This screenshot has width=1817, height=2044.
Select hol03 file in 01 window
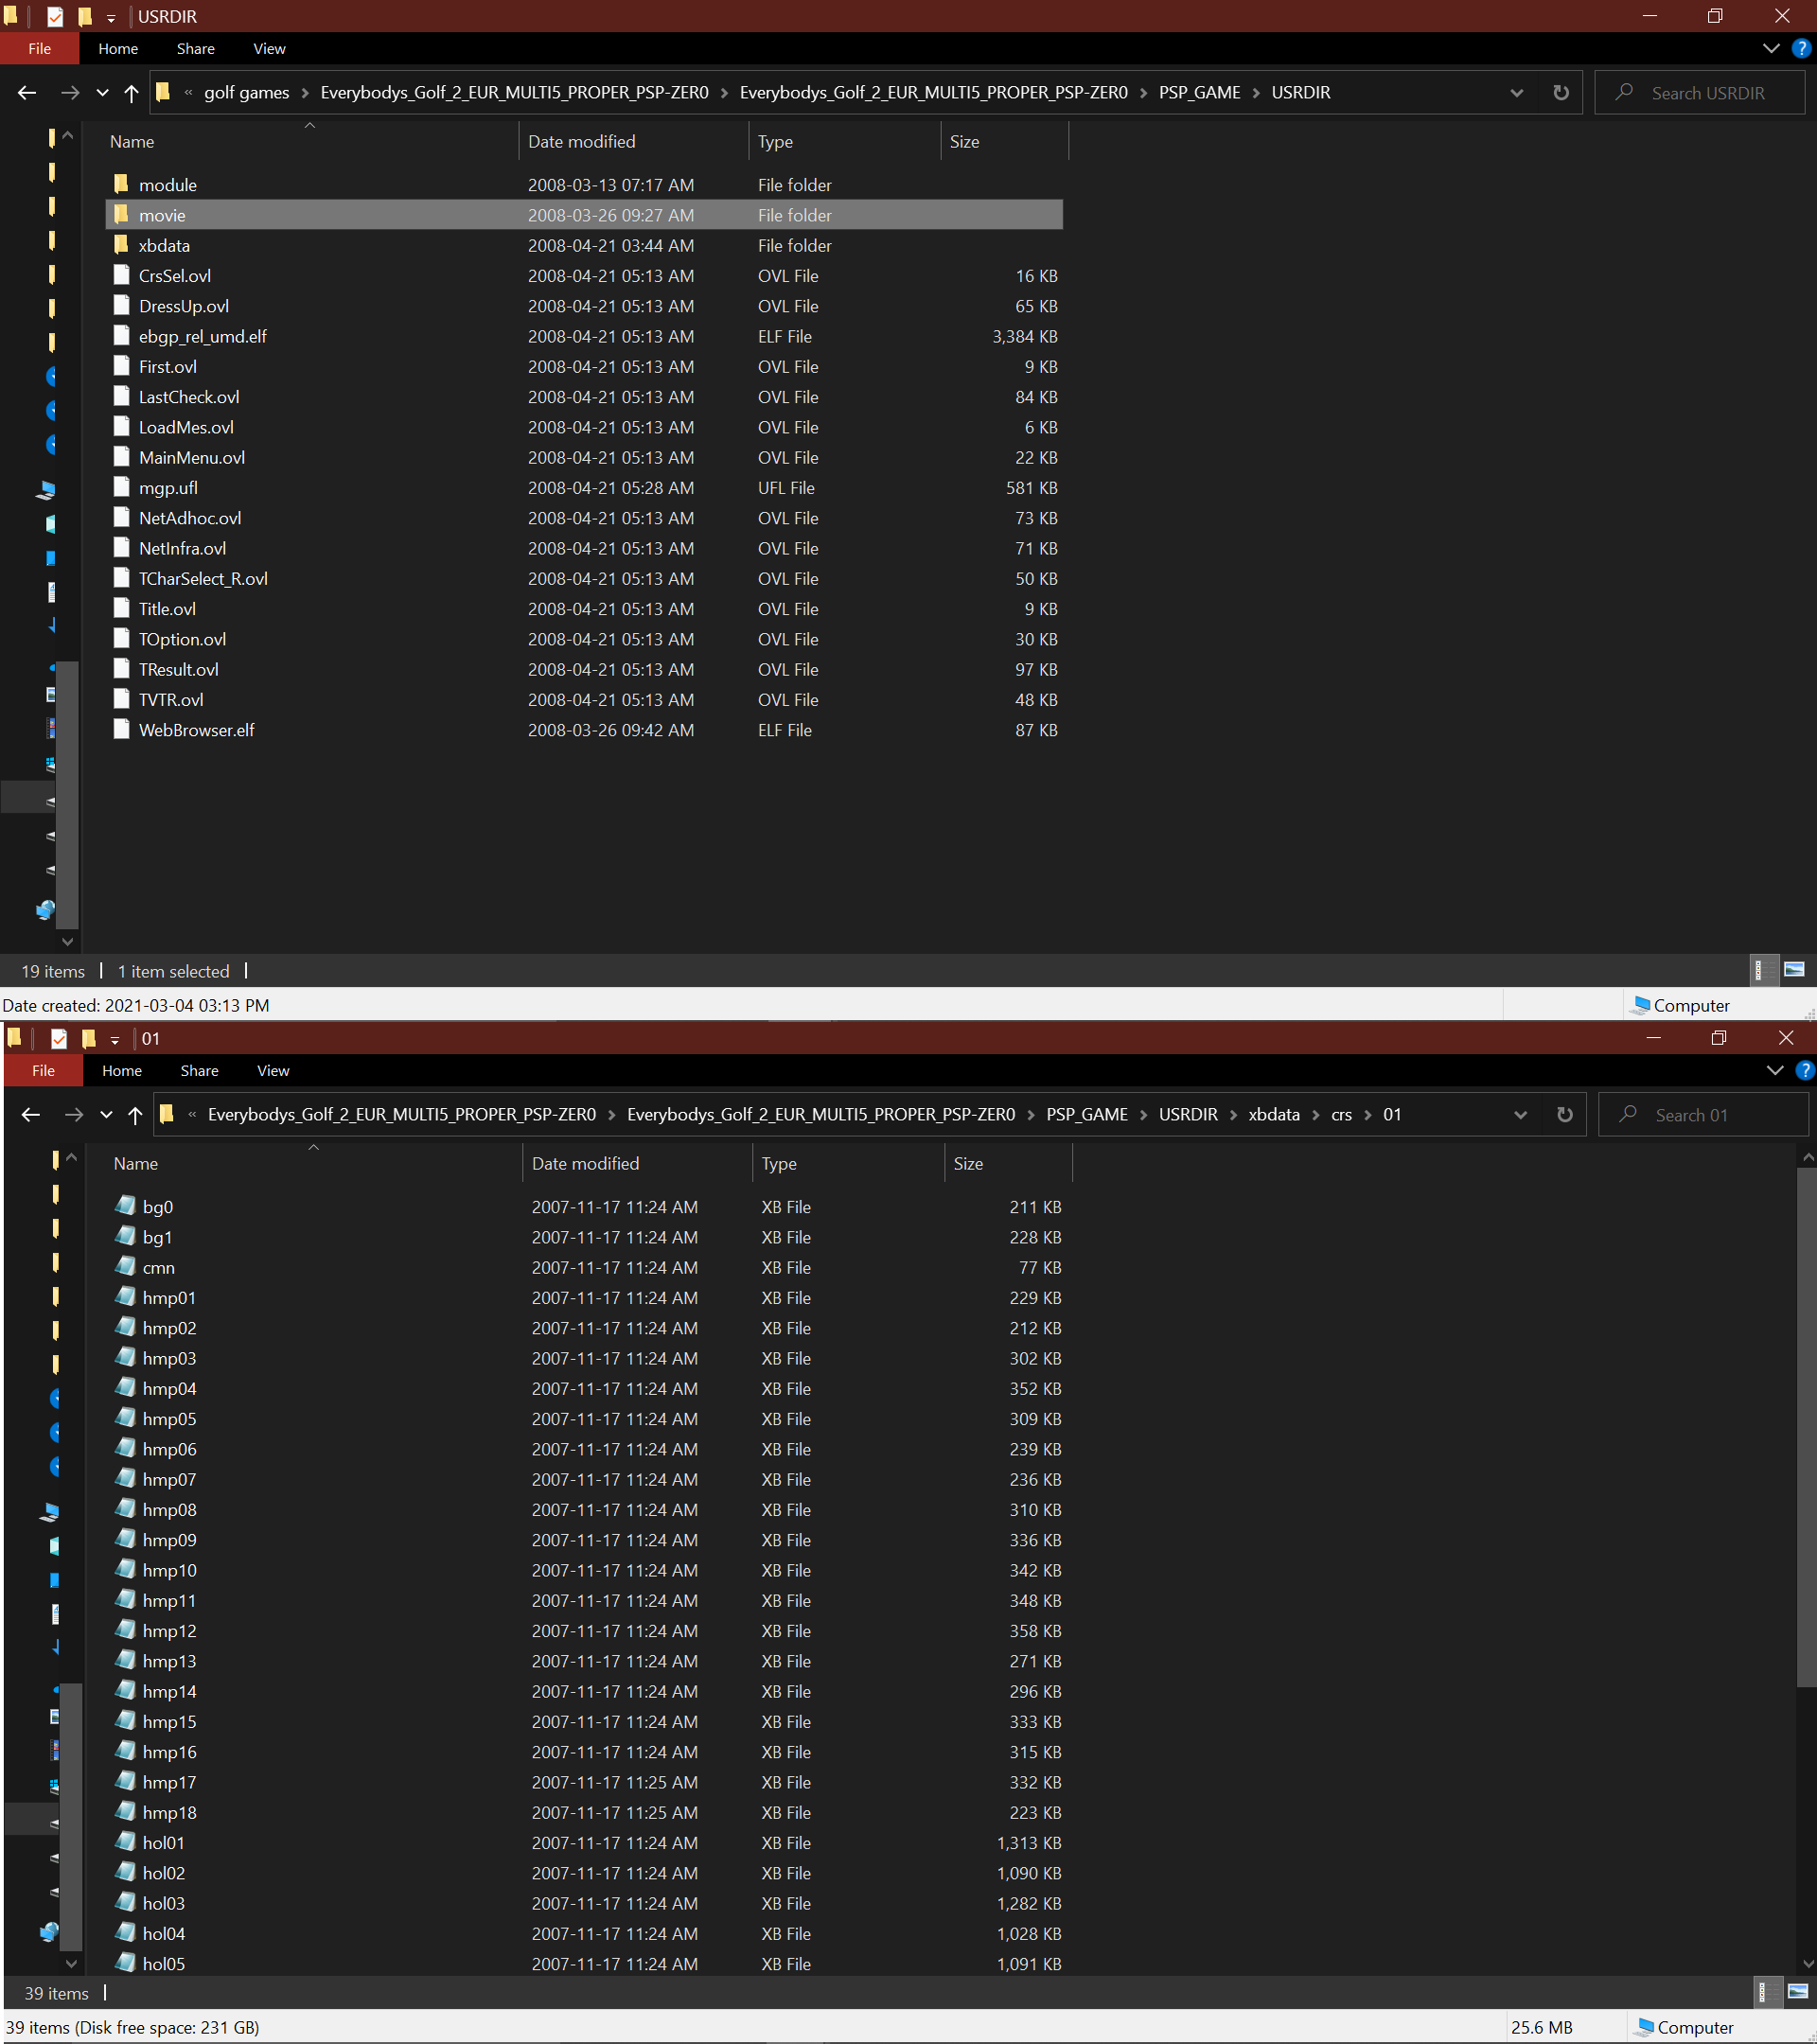163,1903
